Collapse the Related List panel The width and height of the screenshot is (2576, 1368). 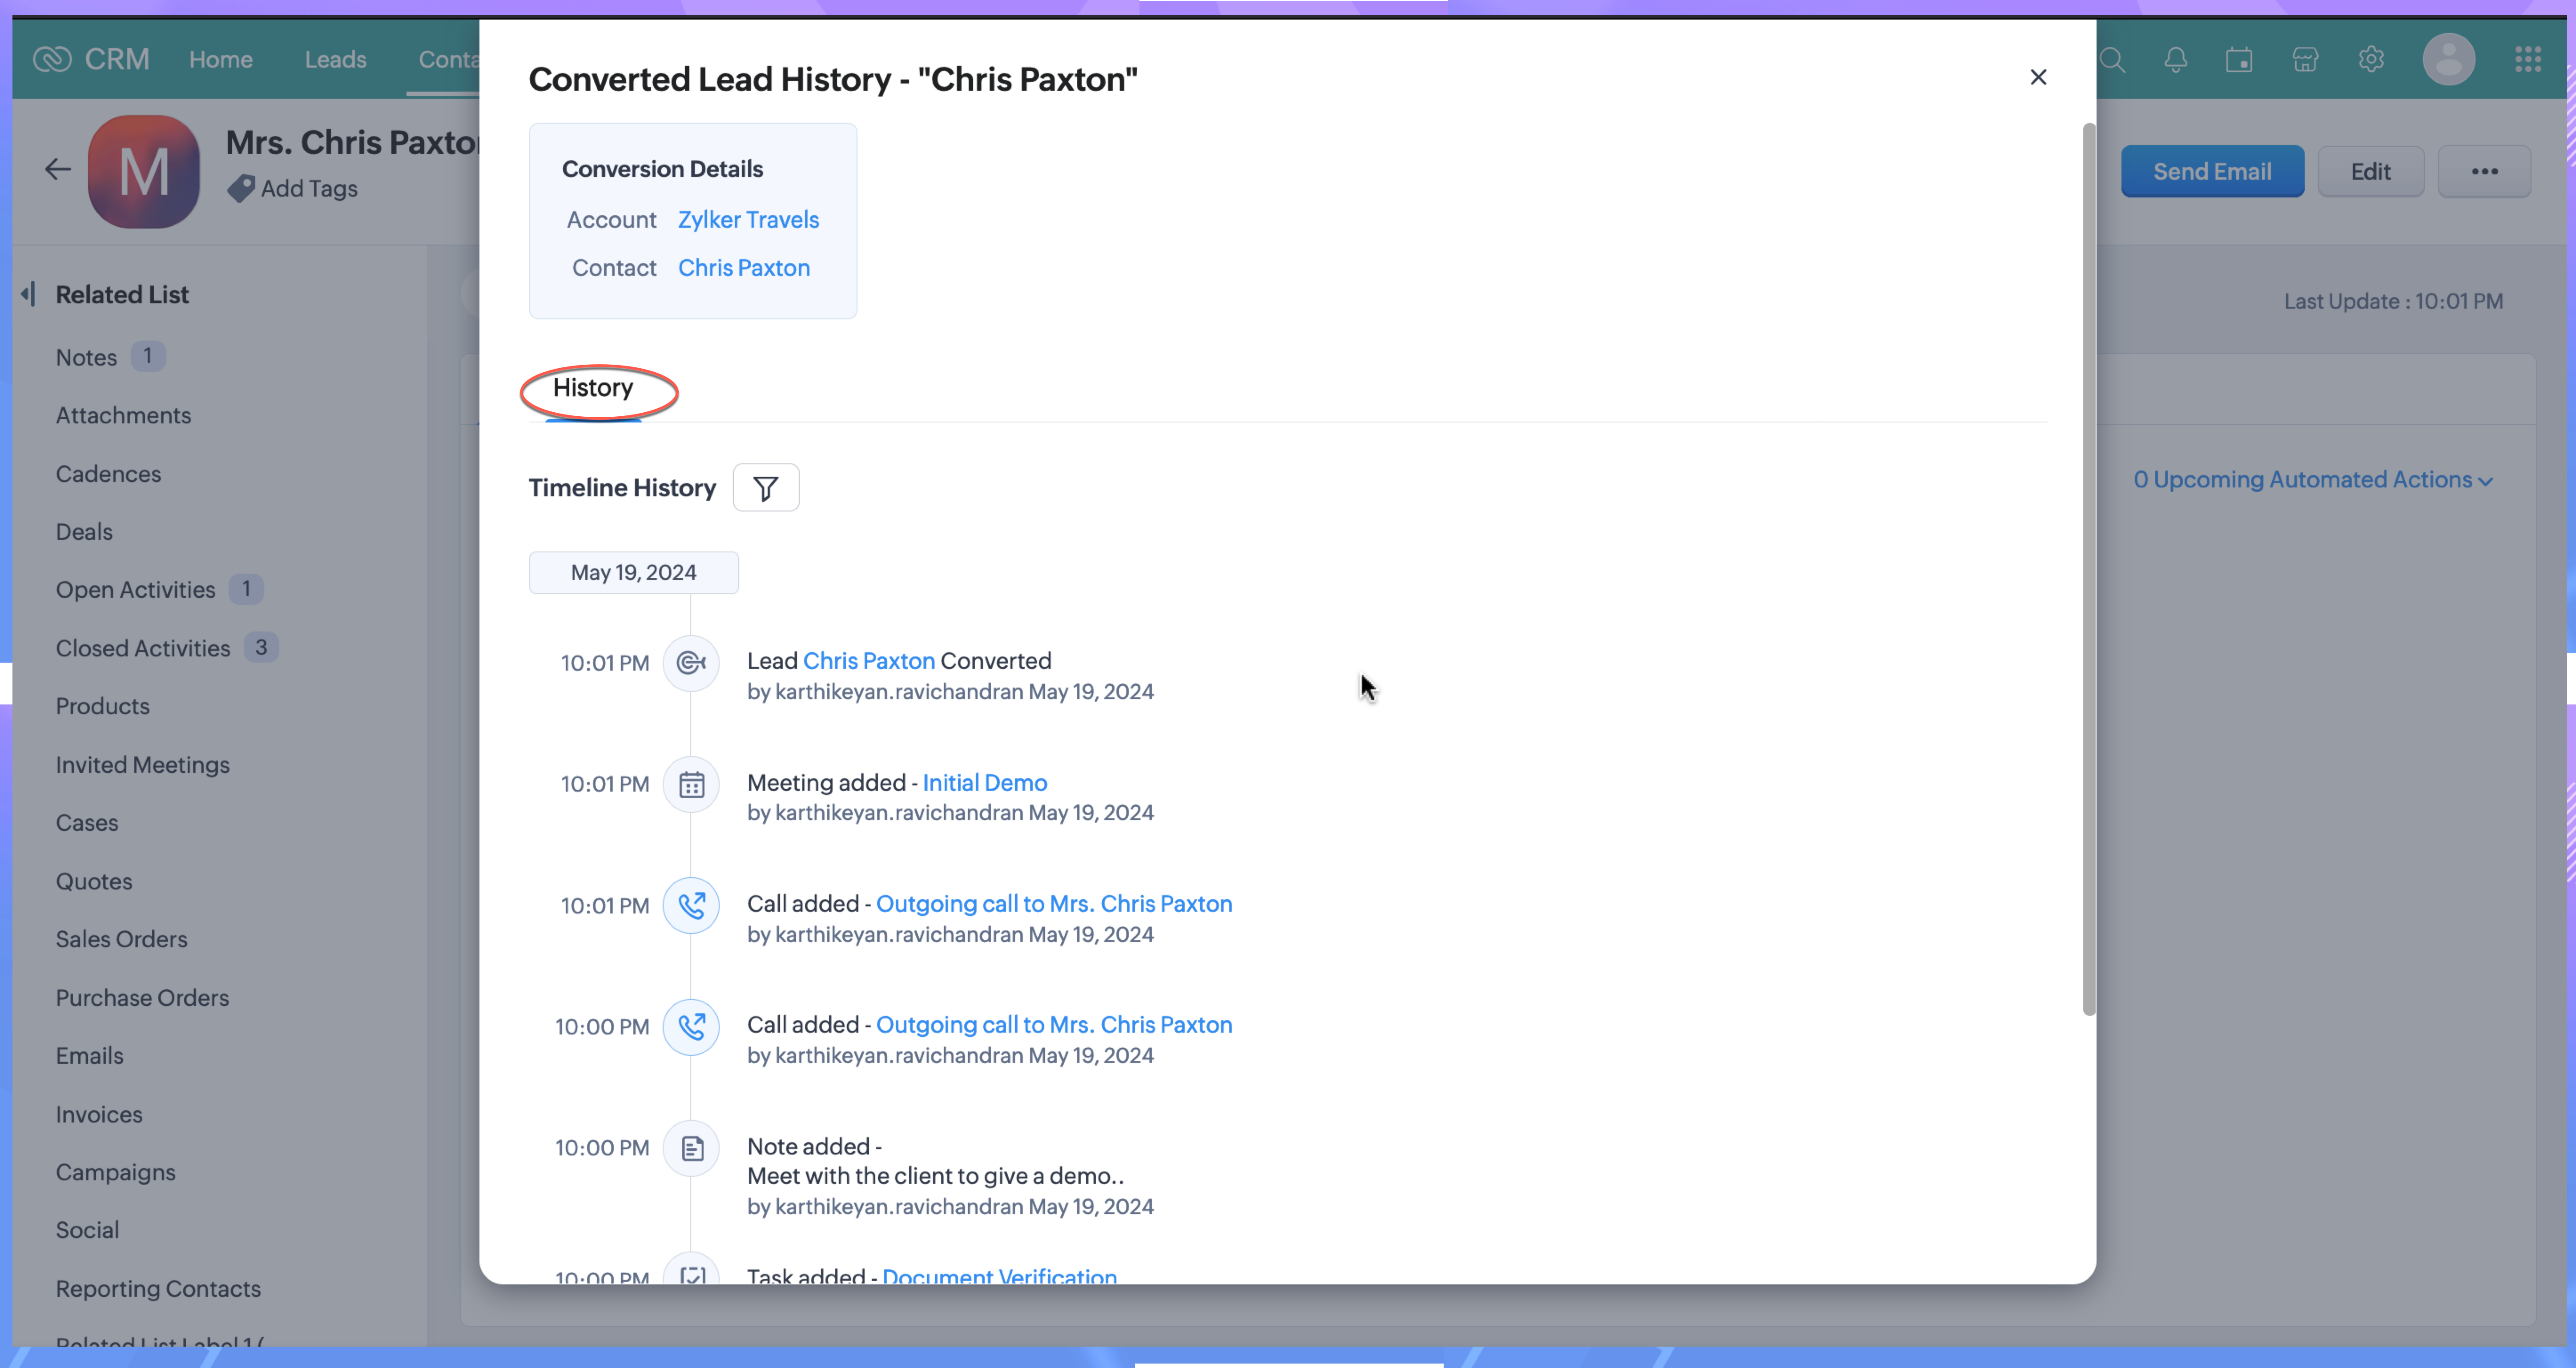[x=28, y=293]
